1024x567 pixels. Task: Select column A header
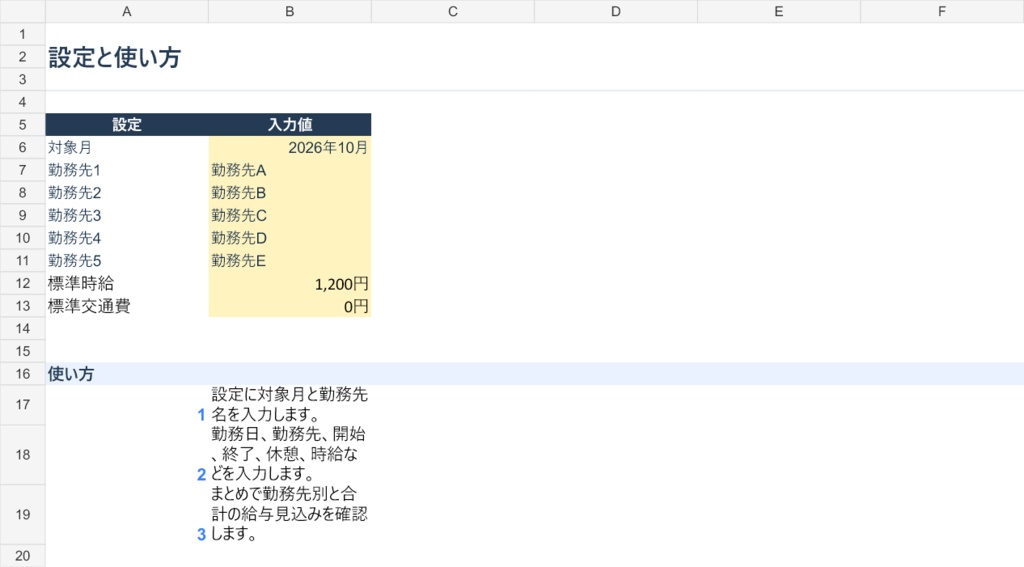(x=127, y=11)
